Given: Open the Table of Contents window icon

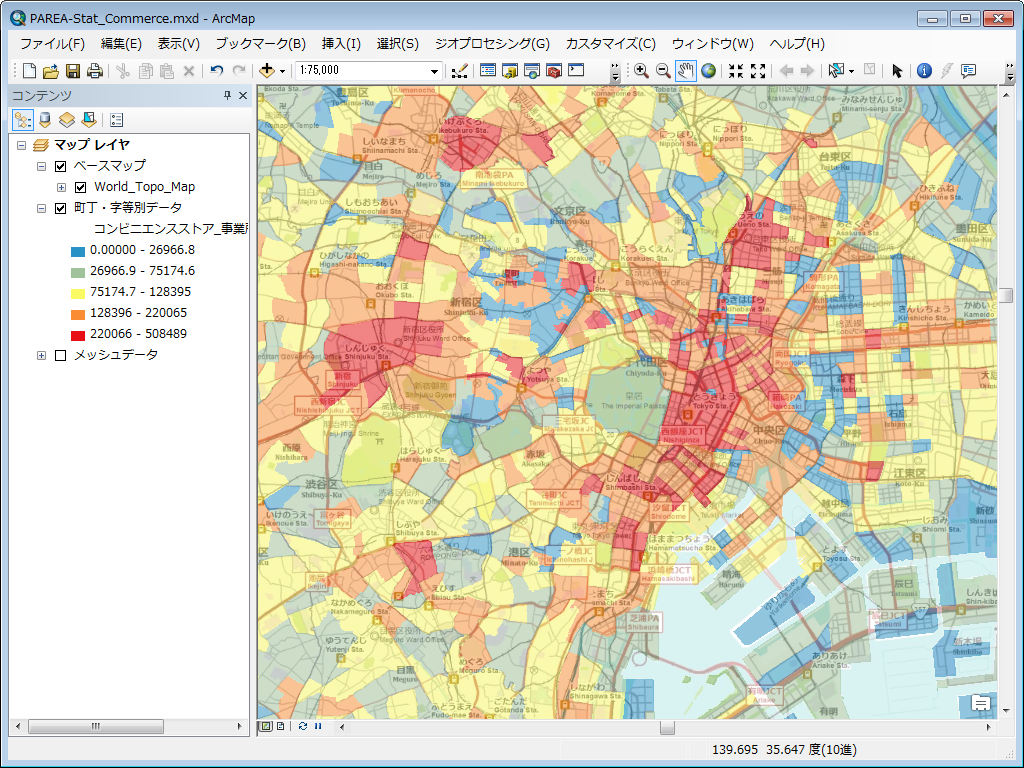Looking at the screenshot, I should click(488, 71).
